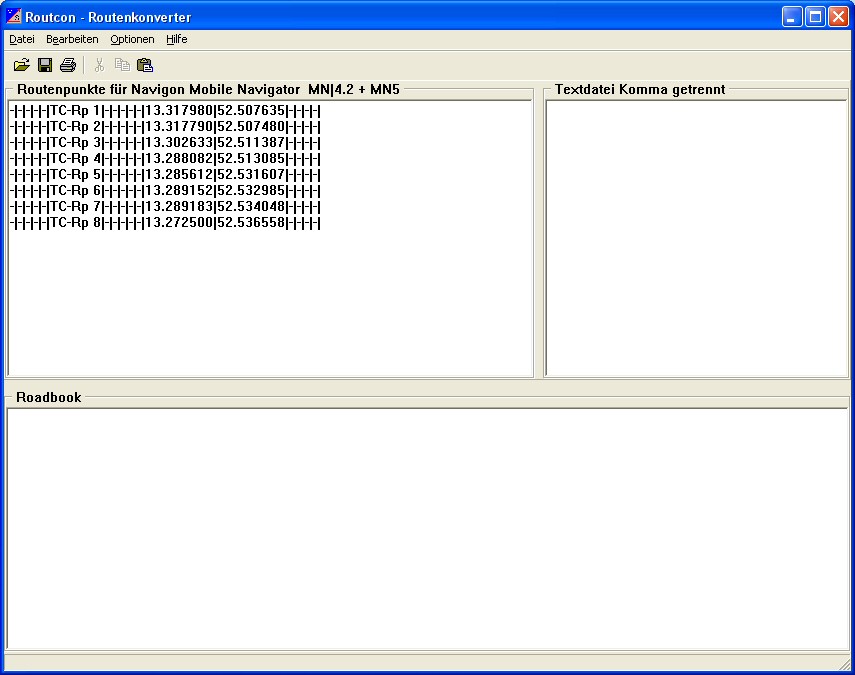This screenshot has height=675, width=855.
Task: Click the window resize grip in status bar
Action: (843, 664)
